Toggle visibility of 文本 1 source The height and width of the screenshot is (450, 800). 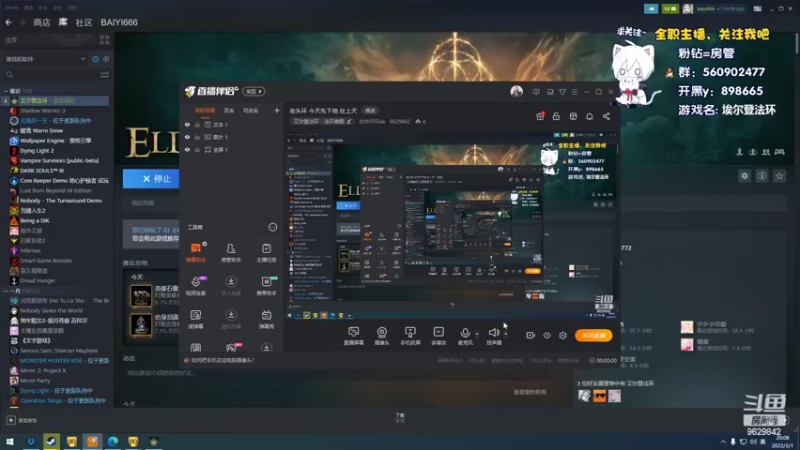pyautogui.click(x=187, y=124)
